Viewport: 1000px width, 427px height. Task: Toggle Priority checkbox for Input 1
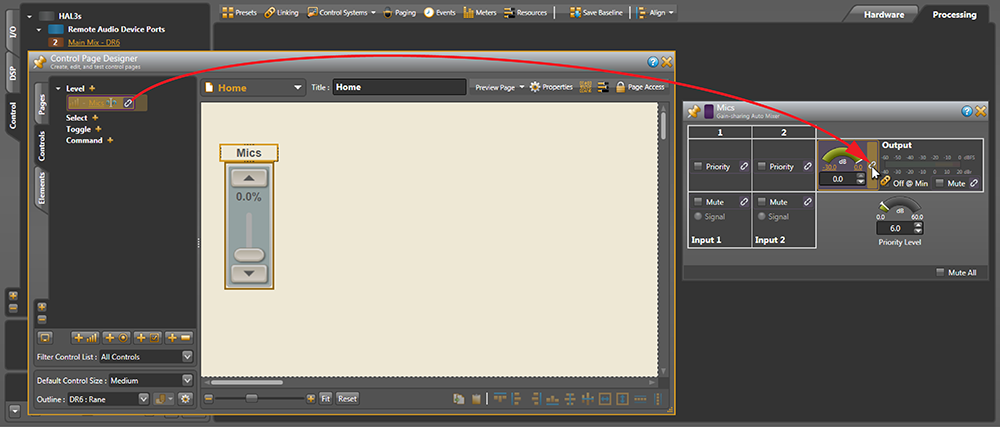click(x=698, y=166)
